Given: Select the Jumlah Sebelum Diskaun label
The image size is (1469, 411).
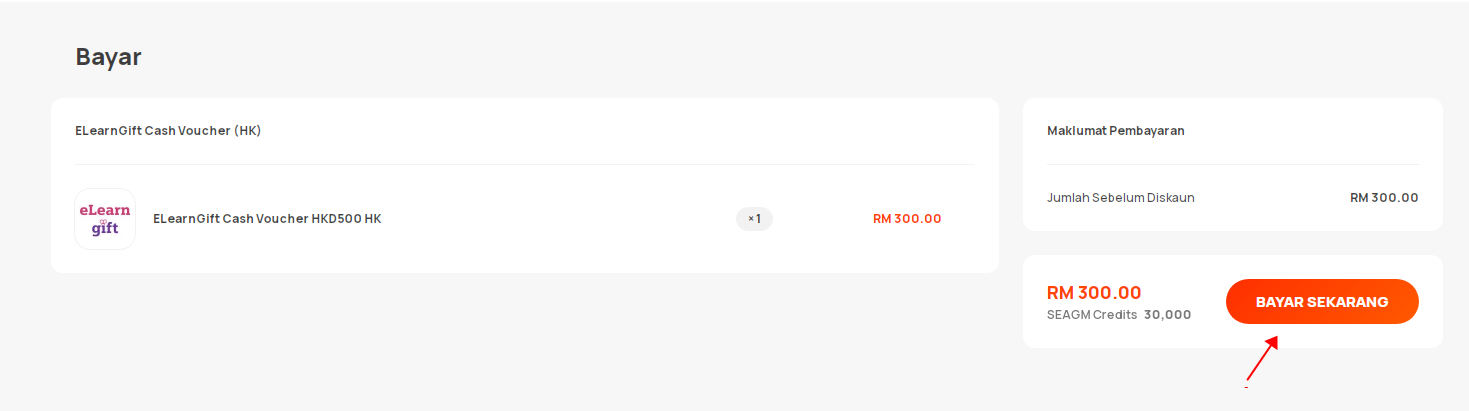Looking at the screenshot, I should tap(1121, 198).
